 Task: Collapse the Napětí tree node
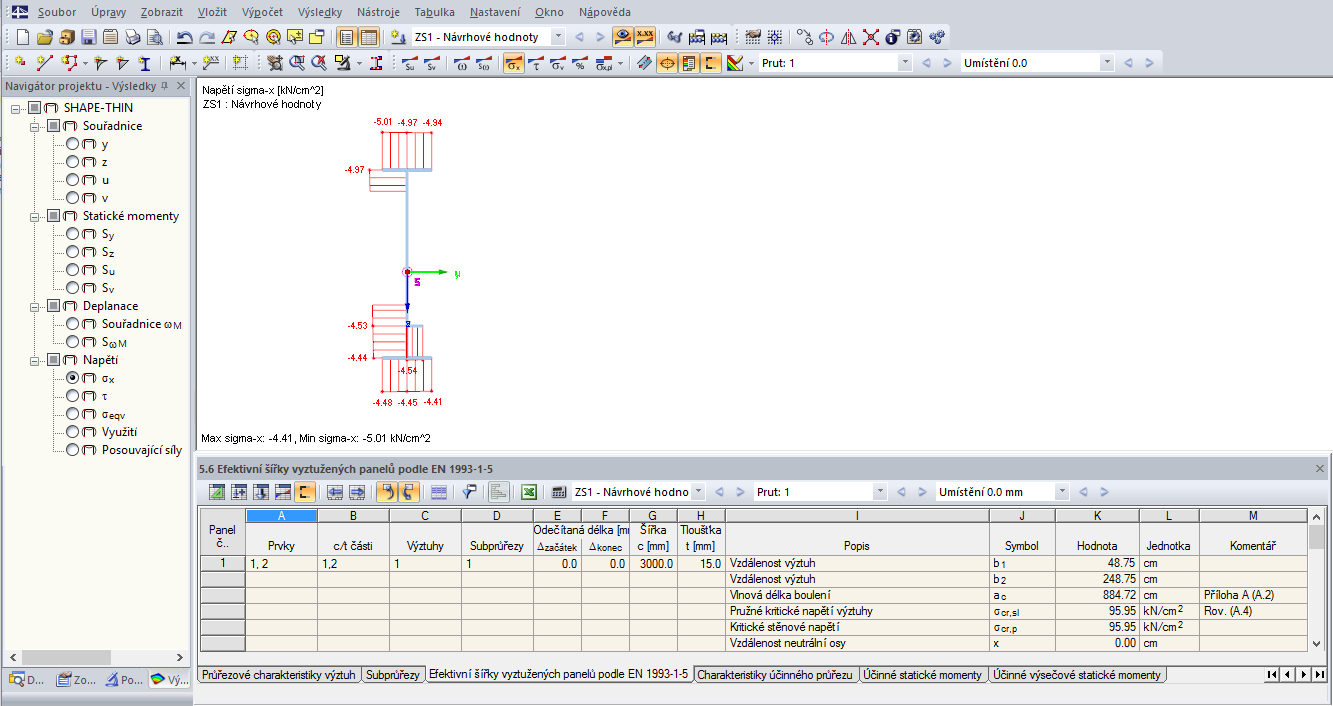pyautogui.click(x=36, y=360)
